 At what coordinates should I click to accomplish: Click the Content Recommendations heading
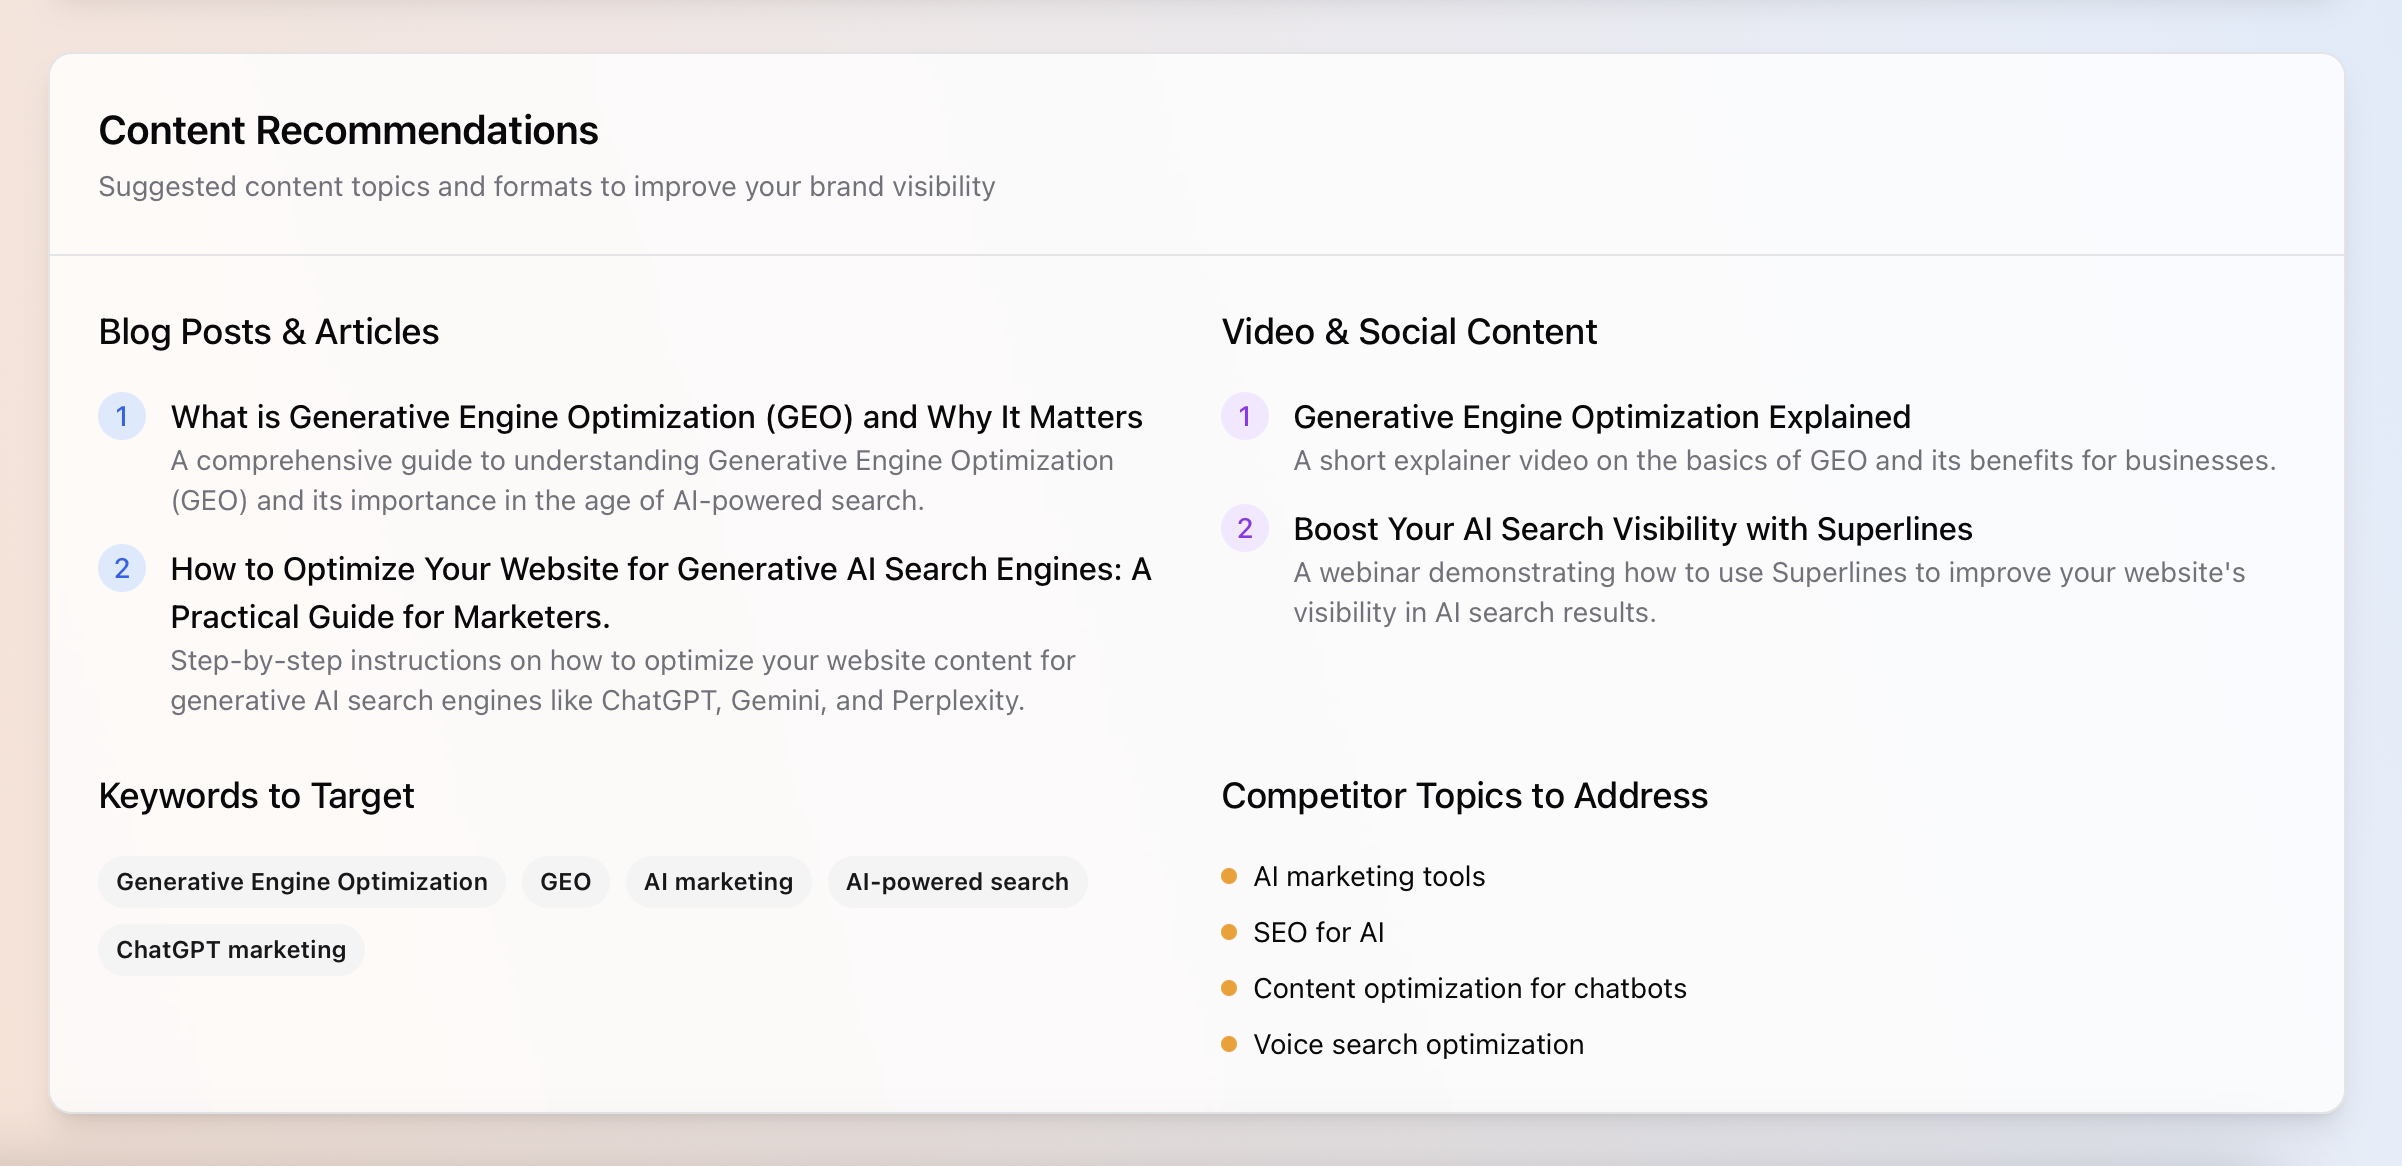point(348,130)
